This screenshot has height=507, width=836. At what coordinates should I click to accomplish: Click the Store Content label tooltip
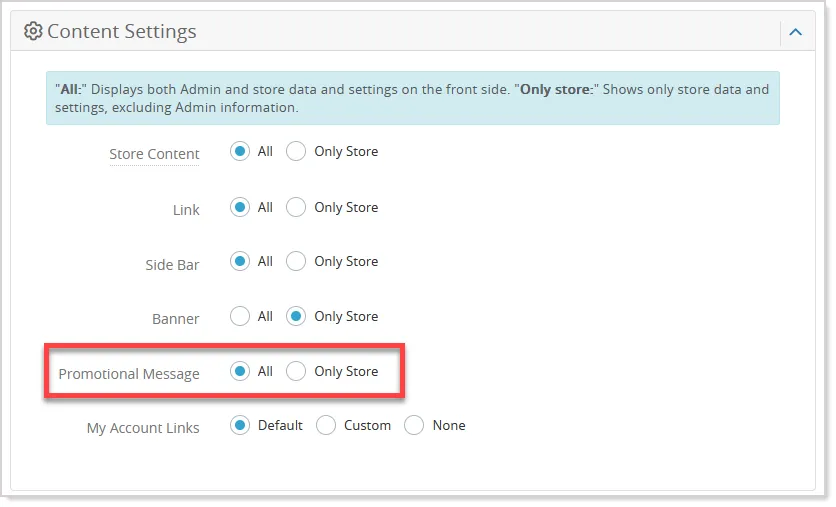pos(154,154)
